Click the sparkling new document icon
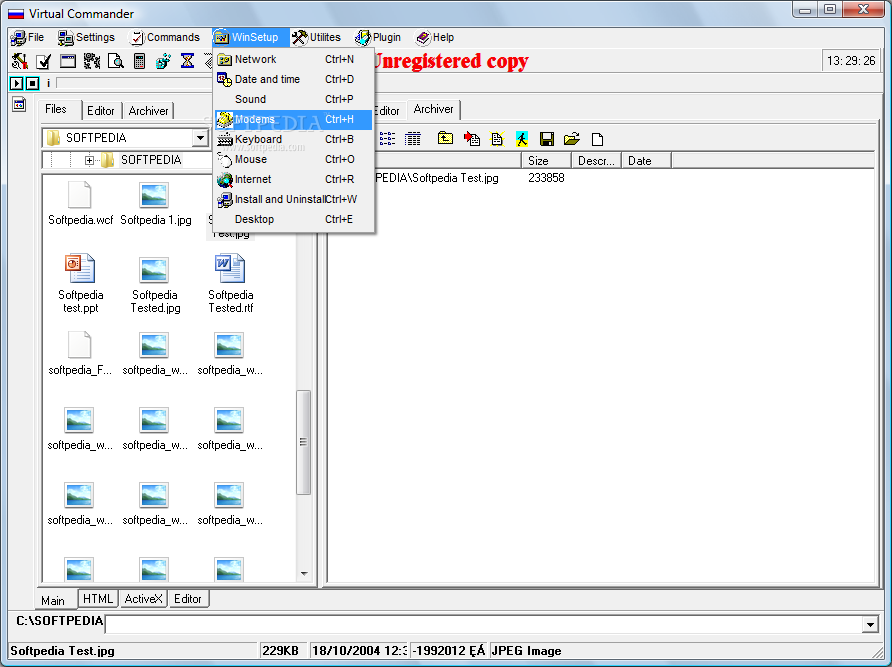Viewport: 892px width, 667px height. (x=497, y=138)
